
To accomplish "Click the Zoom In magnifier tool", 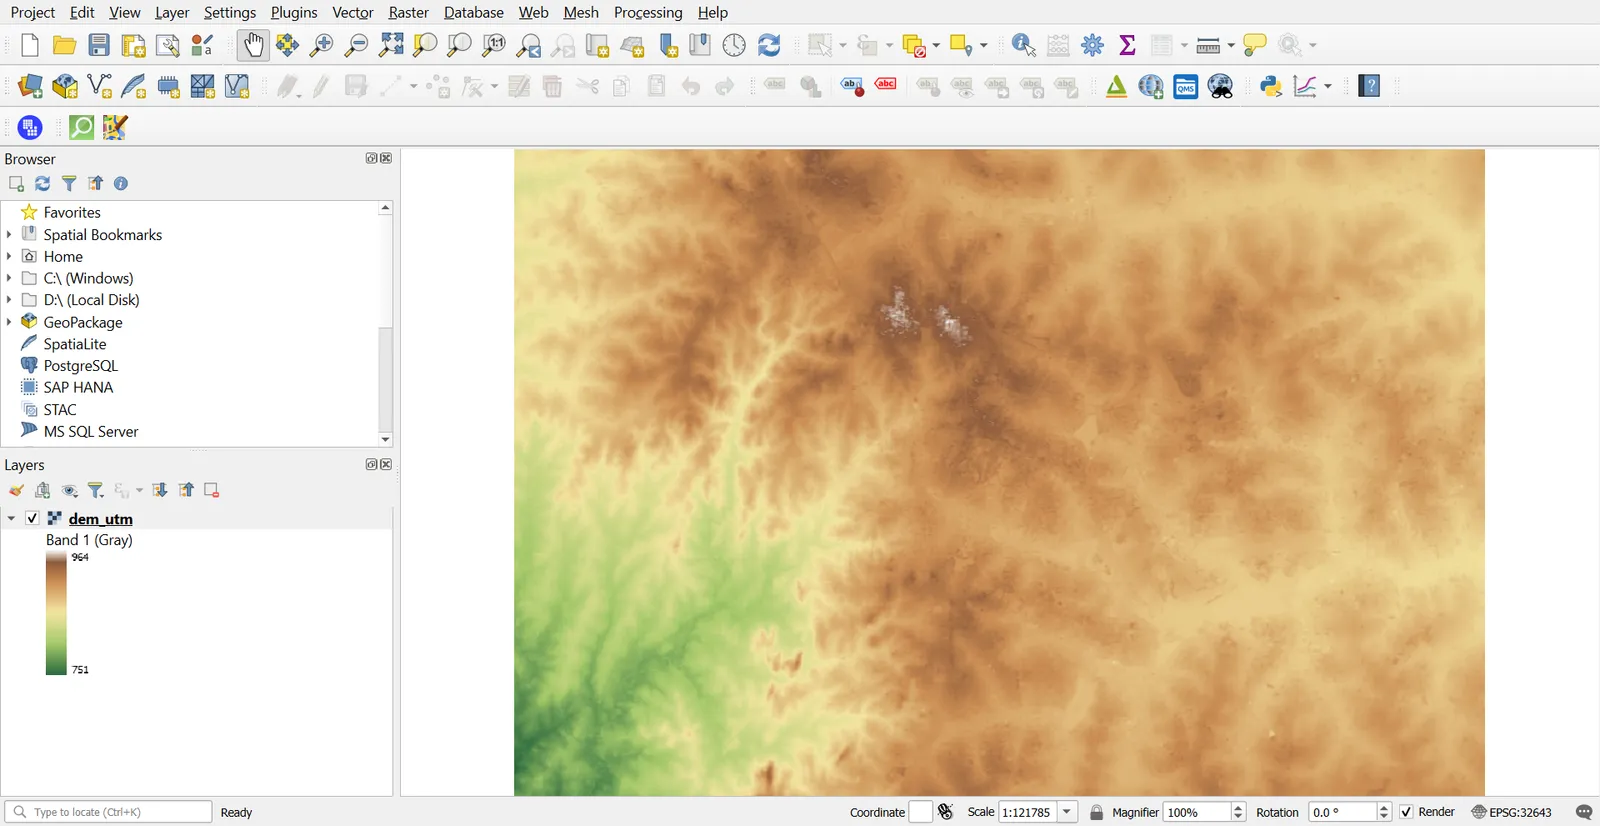I will [x=322, y=45].
